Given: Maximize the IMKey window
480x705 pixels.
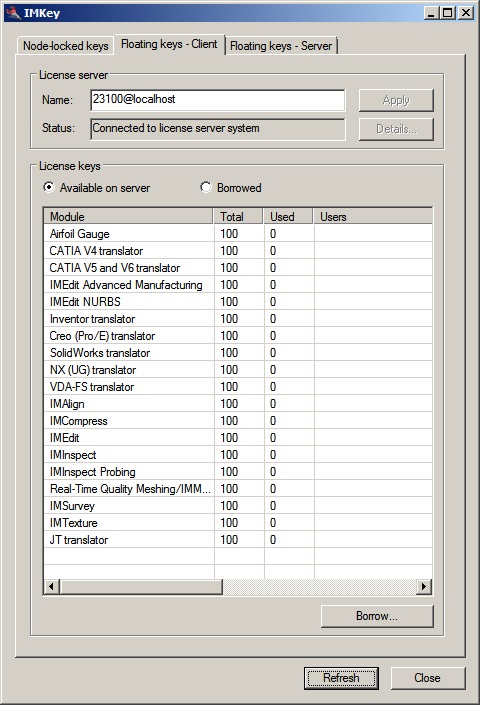Looking at the screenshot, I should (x=448, y=13).
